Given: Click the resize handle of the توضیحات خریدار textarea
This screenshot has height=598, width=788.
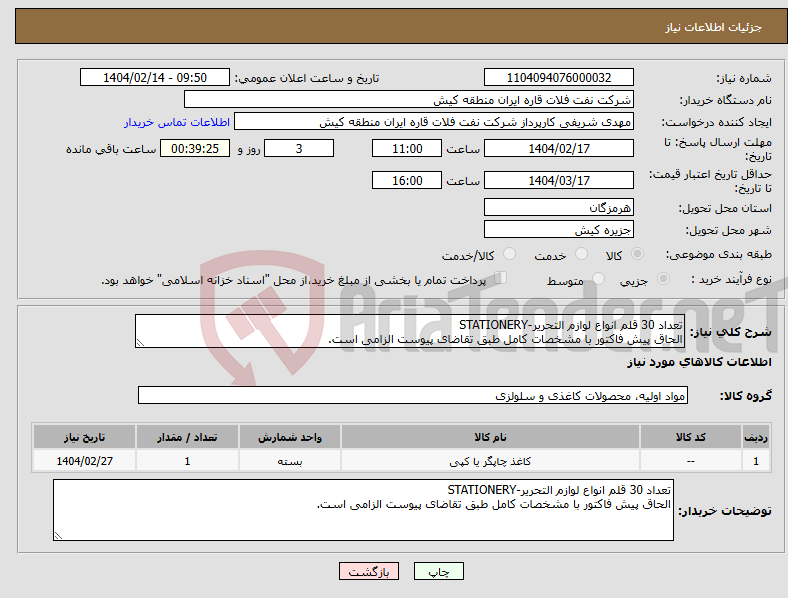Looking at the screenshot, I should (58, 536).
